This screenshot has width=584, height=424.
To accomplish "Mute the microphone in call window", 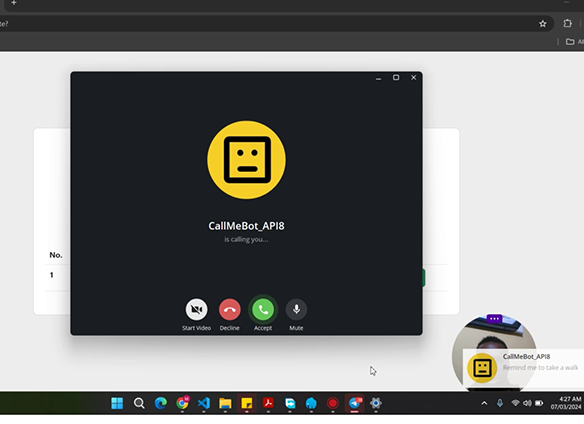I will point(296,309).
